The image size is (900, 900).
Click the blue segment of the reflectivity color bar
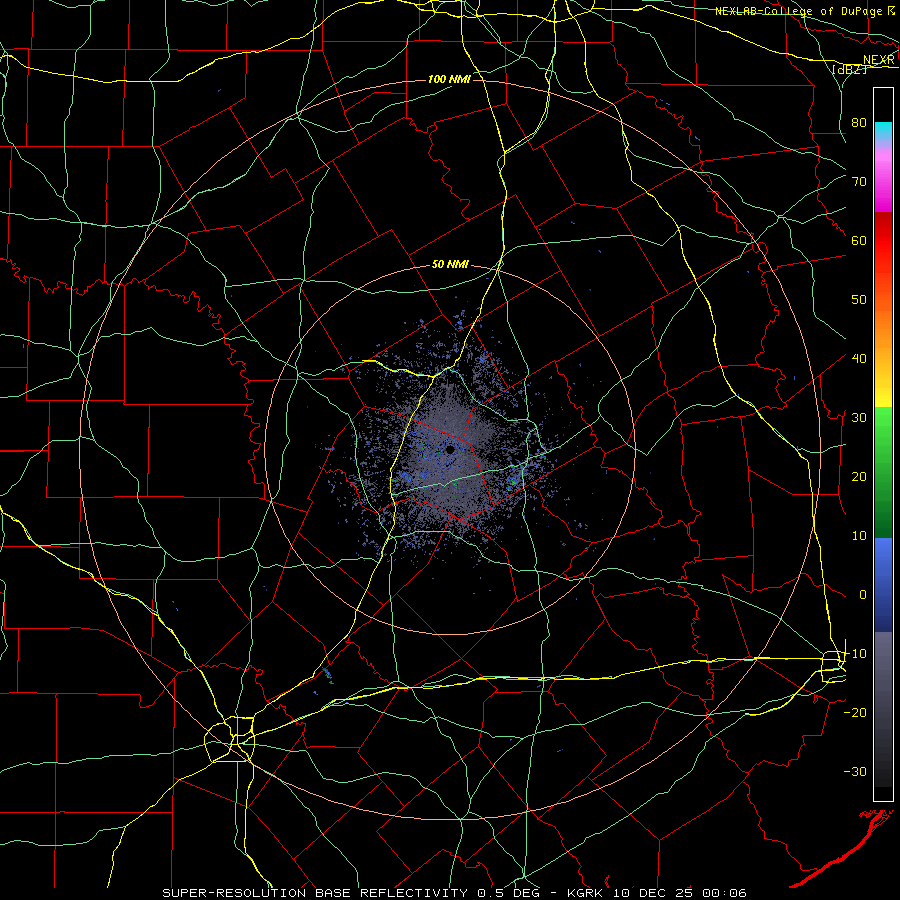pyautogui.click(x=883, y=585)
